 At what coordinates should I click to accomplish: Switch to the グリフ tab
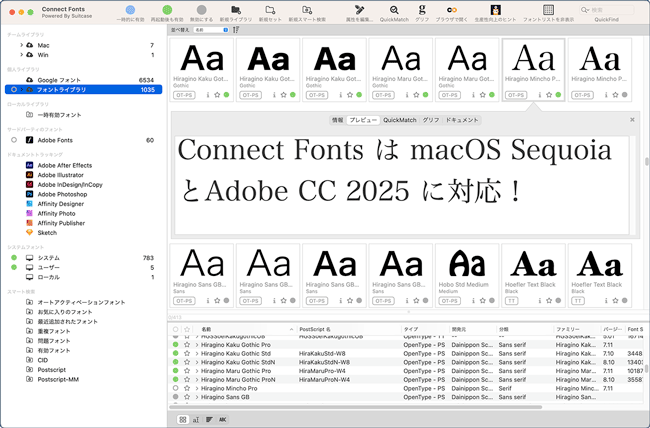tap(431, 120)
